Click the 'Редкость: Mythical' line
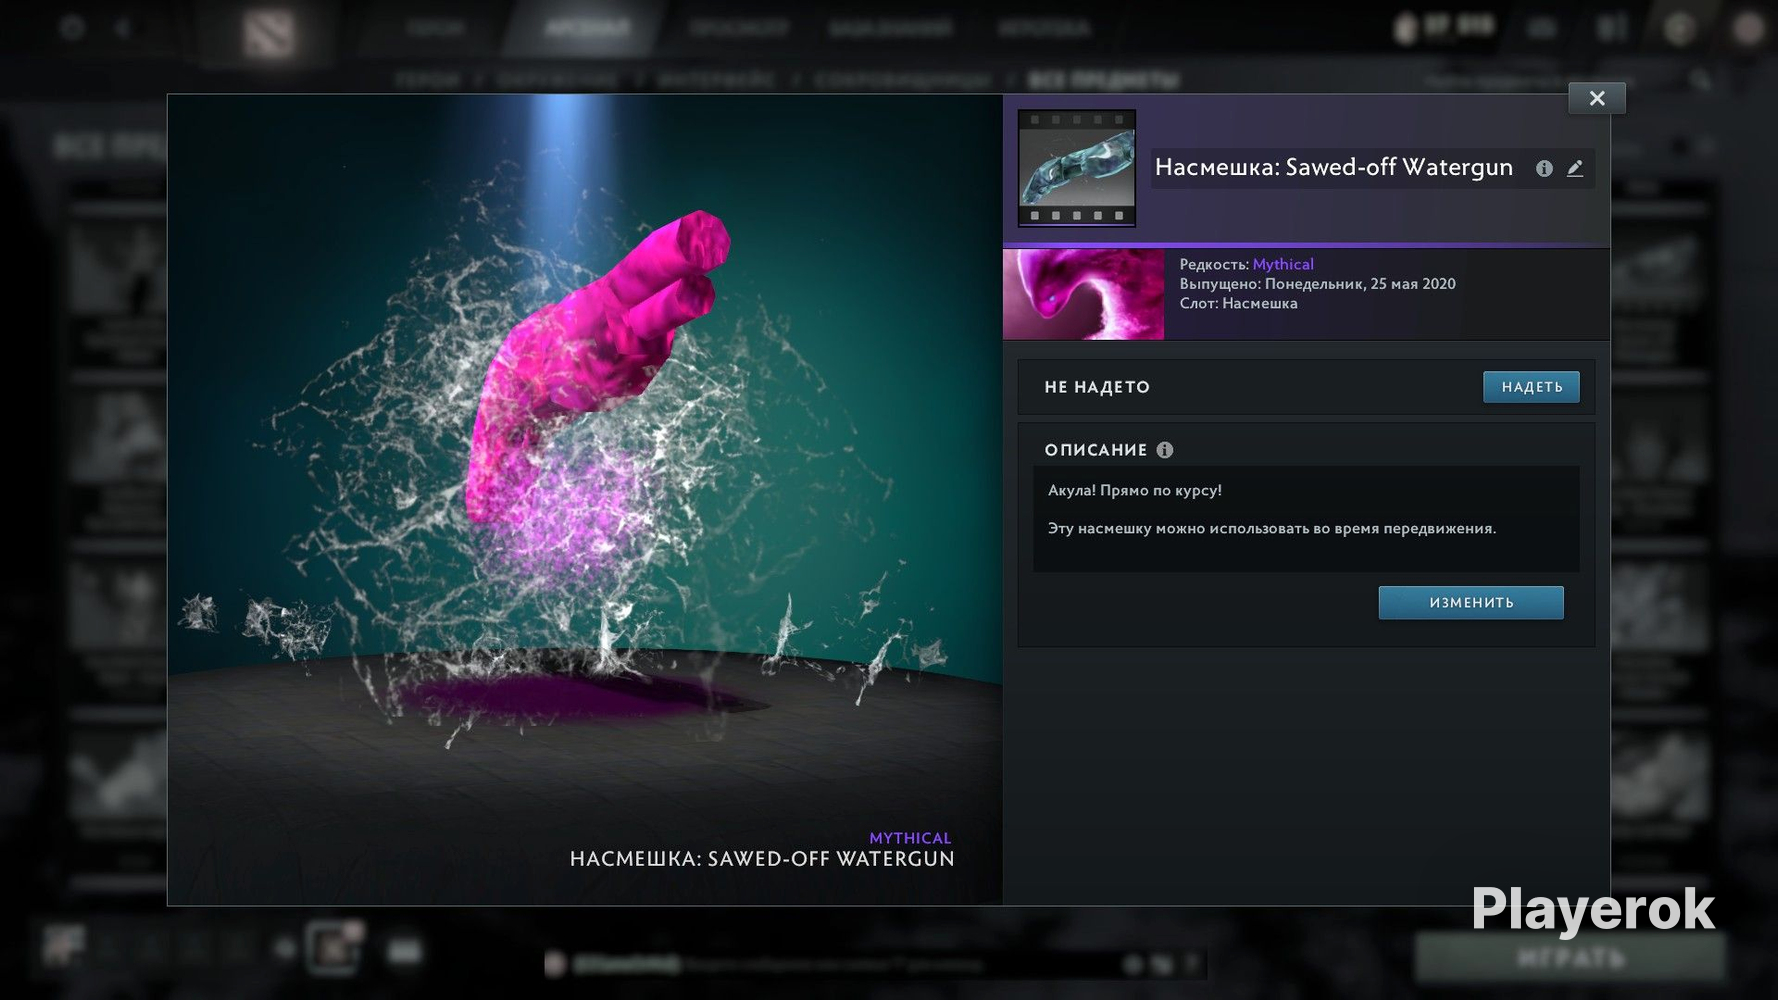 (x=1246, y=264)
